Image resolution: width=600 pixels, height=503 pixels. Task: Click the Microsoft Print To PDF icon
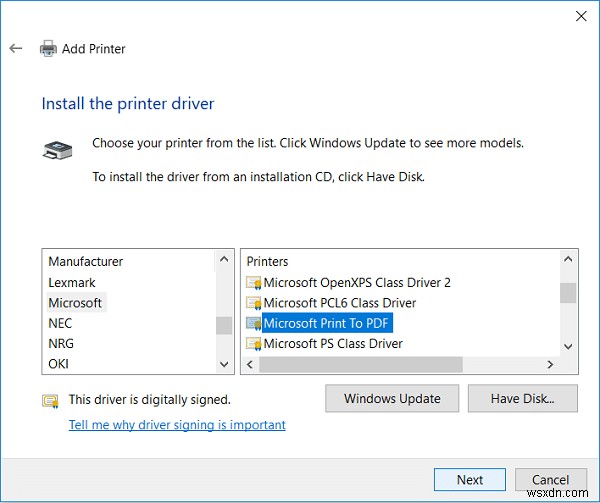pyautogui.click(x=253, y=323)
